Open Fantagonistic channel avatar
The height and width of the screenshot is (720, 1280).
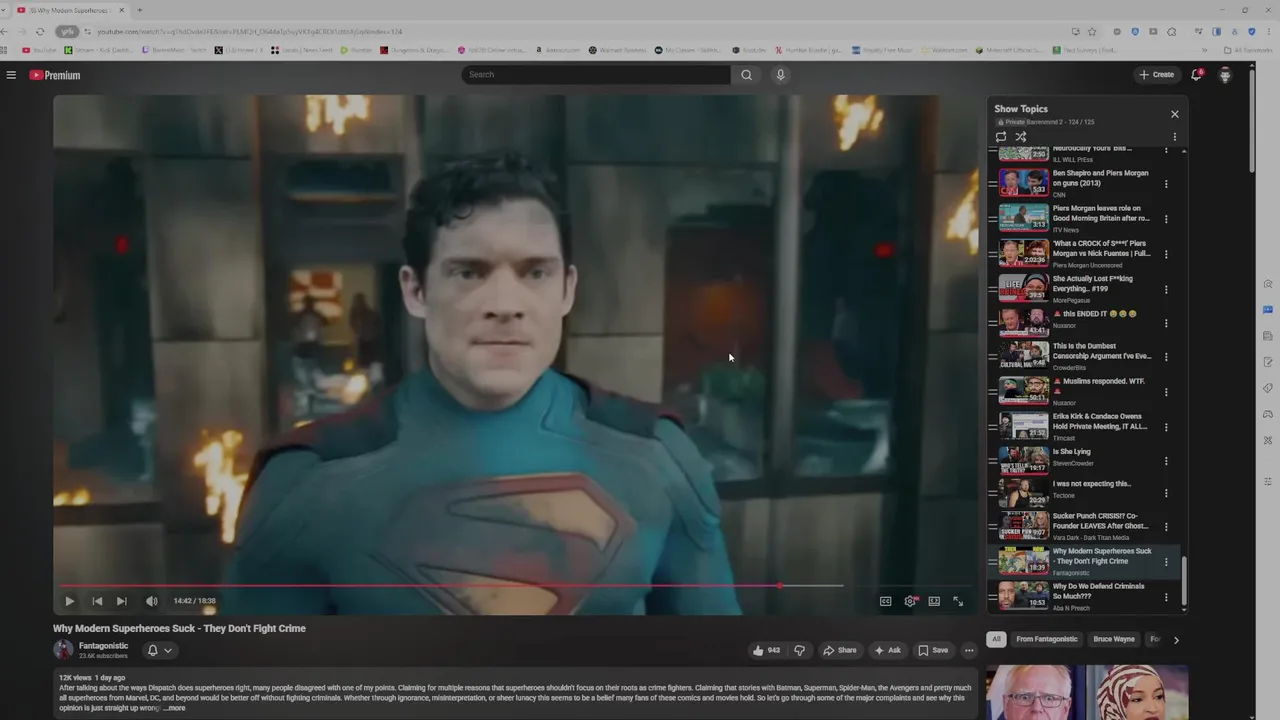coord(63,650)
